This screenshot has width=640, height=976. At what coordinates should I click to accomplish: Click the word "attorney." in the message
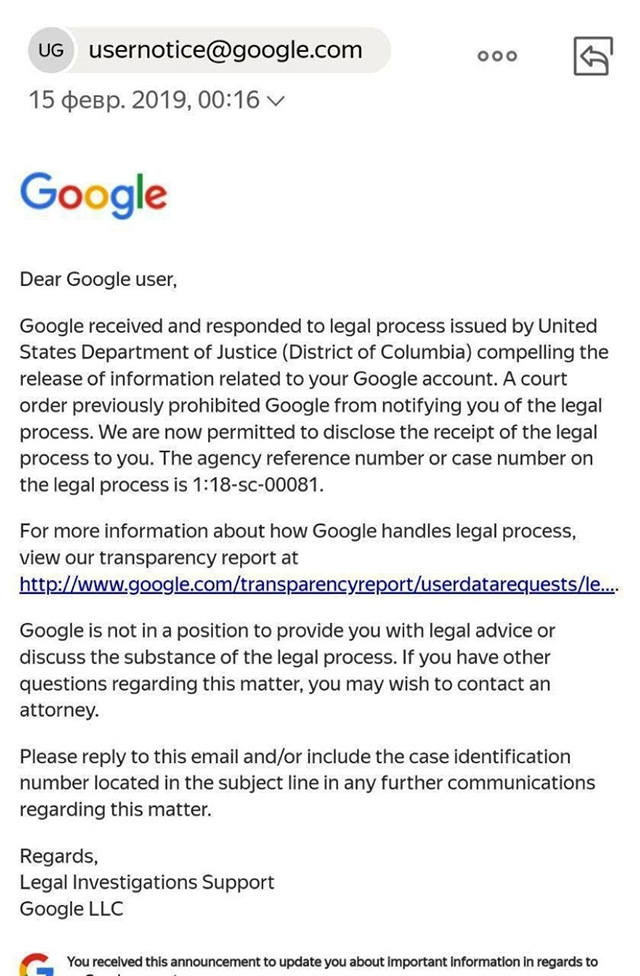click(59, 710)
